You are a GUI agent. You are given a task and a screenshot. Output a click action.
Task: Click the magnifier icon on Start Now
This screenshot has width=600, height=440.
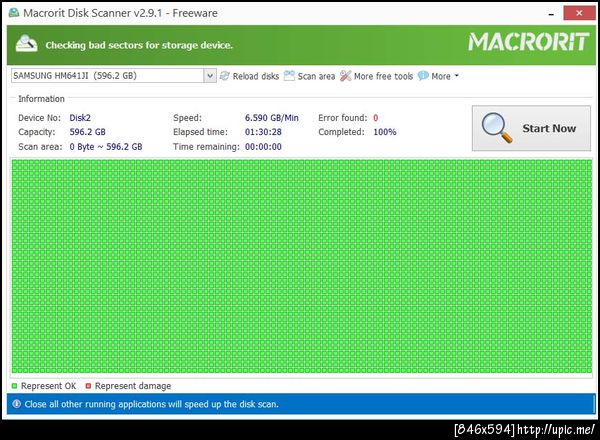[x=497, y=127]
